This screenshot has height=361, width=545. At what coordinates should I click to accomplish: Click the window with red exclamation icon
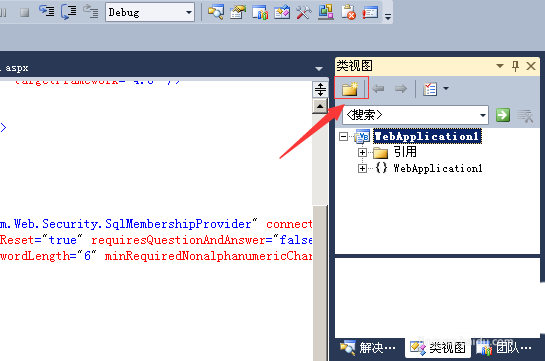click(370, 13)
